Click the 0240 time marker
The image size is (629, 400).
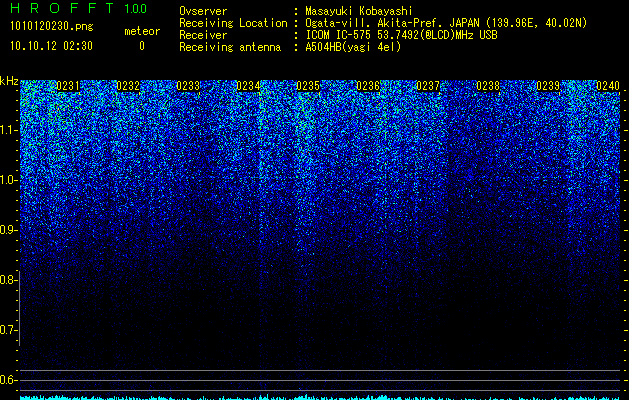click(608, 86)
